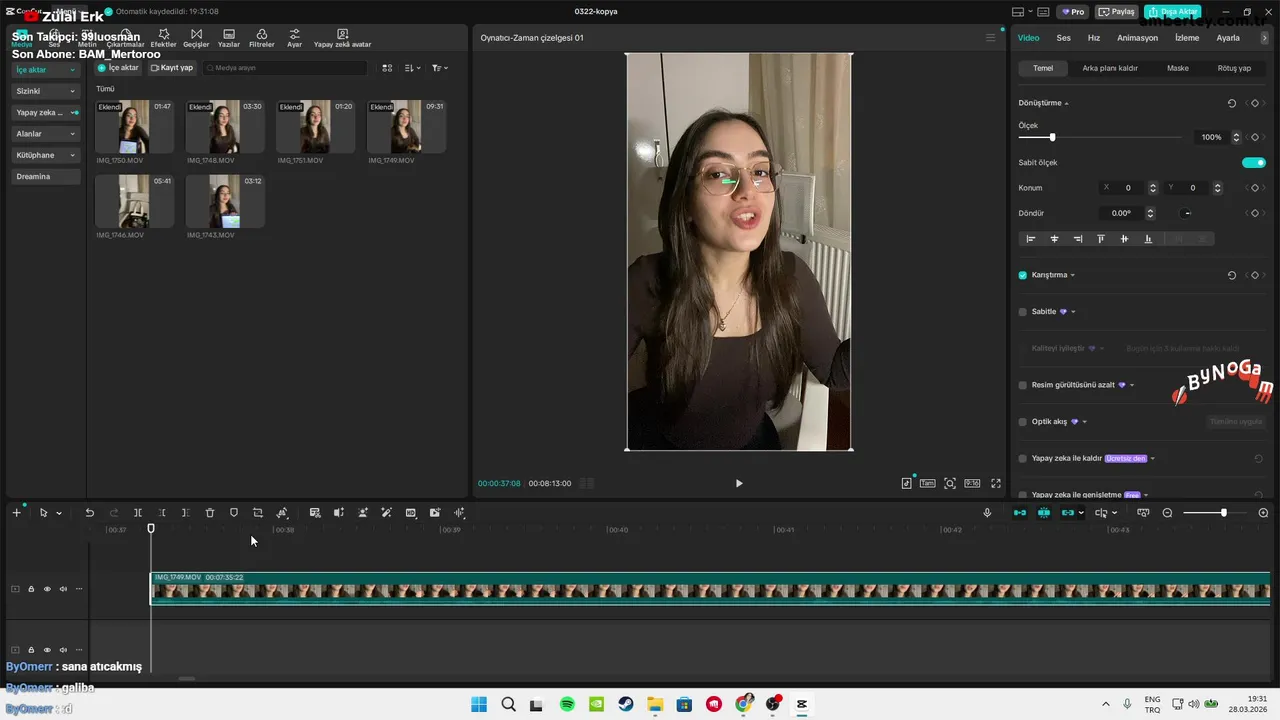Image resolution: width=1280 pixels, height=720 pixels.
Task: Open Yapay zekâ avatar panel
Action: pos(342,38)
